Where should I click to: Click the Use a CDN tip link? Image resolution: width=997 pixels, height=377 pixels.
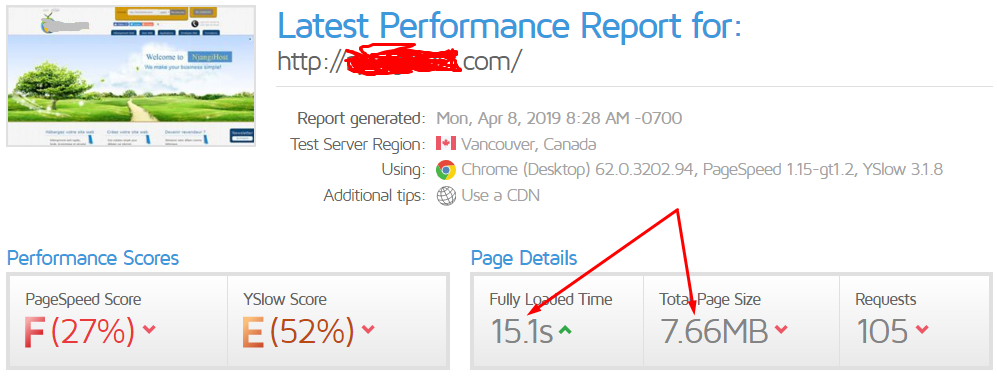click(x=500, y=195)
